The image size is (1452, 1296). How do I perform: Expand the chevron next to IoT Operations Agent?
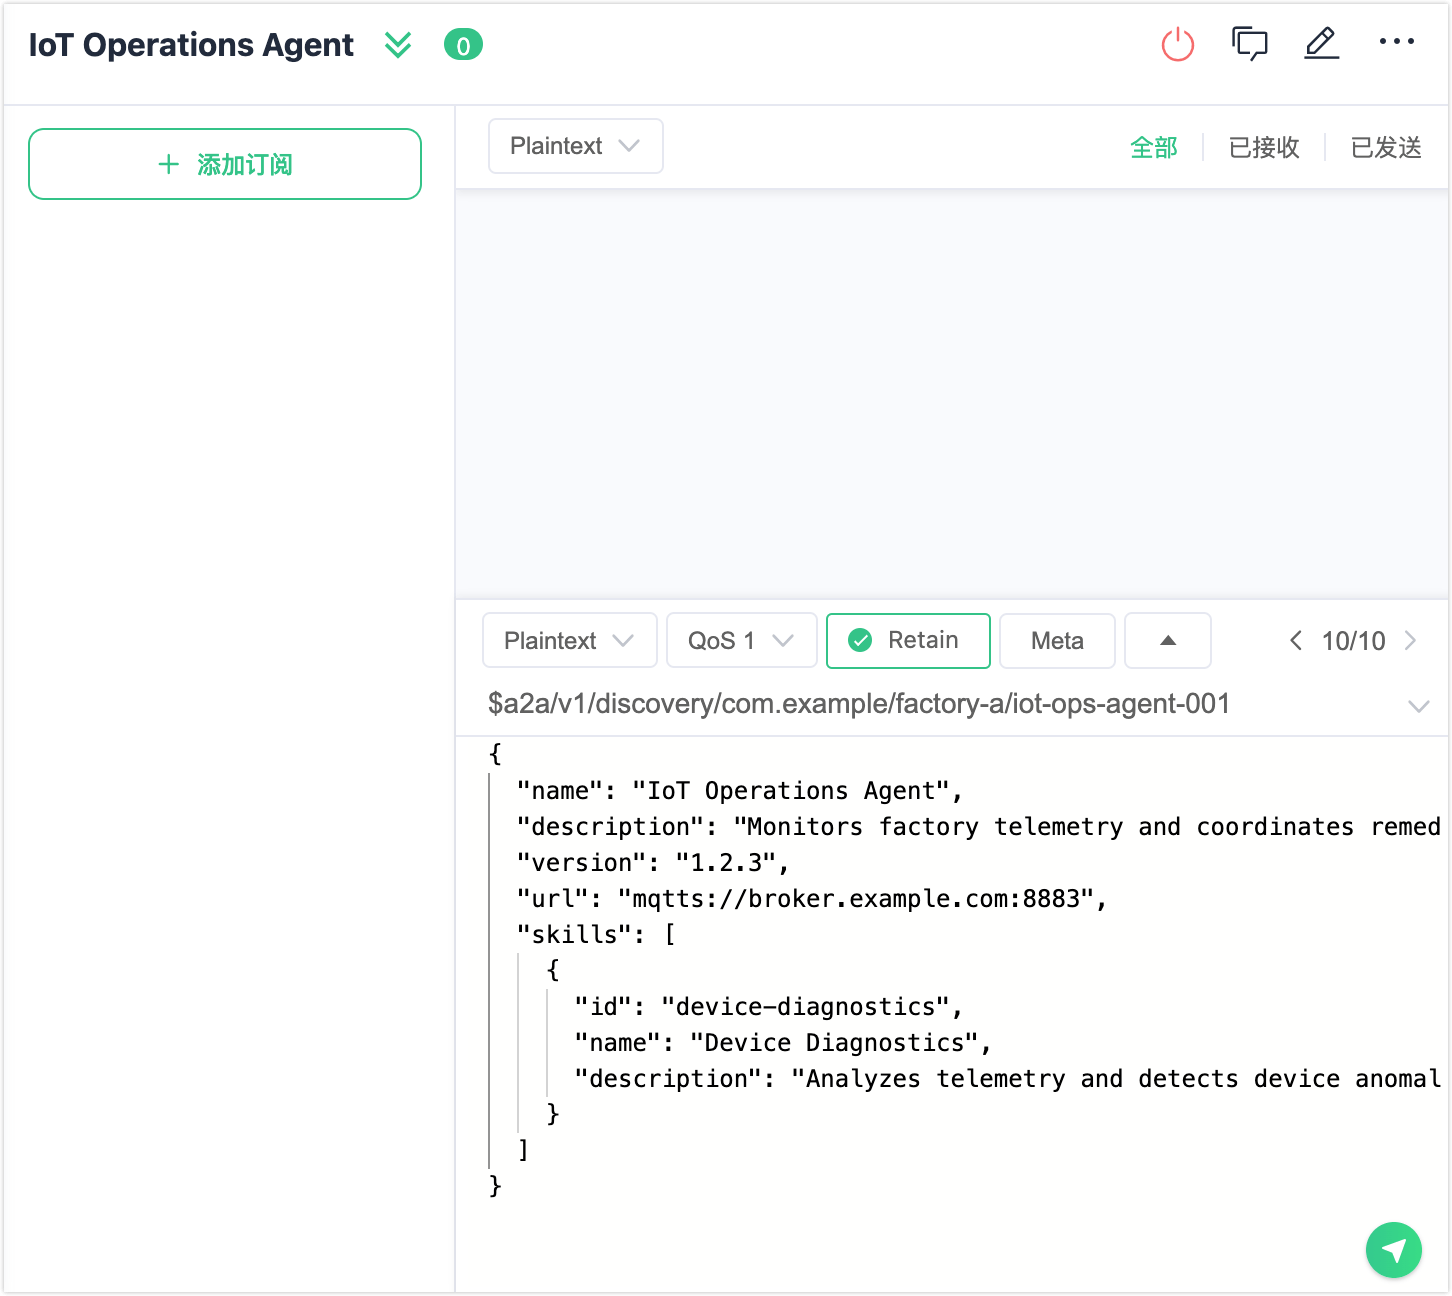pos(397,44)
